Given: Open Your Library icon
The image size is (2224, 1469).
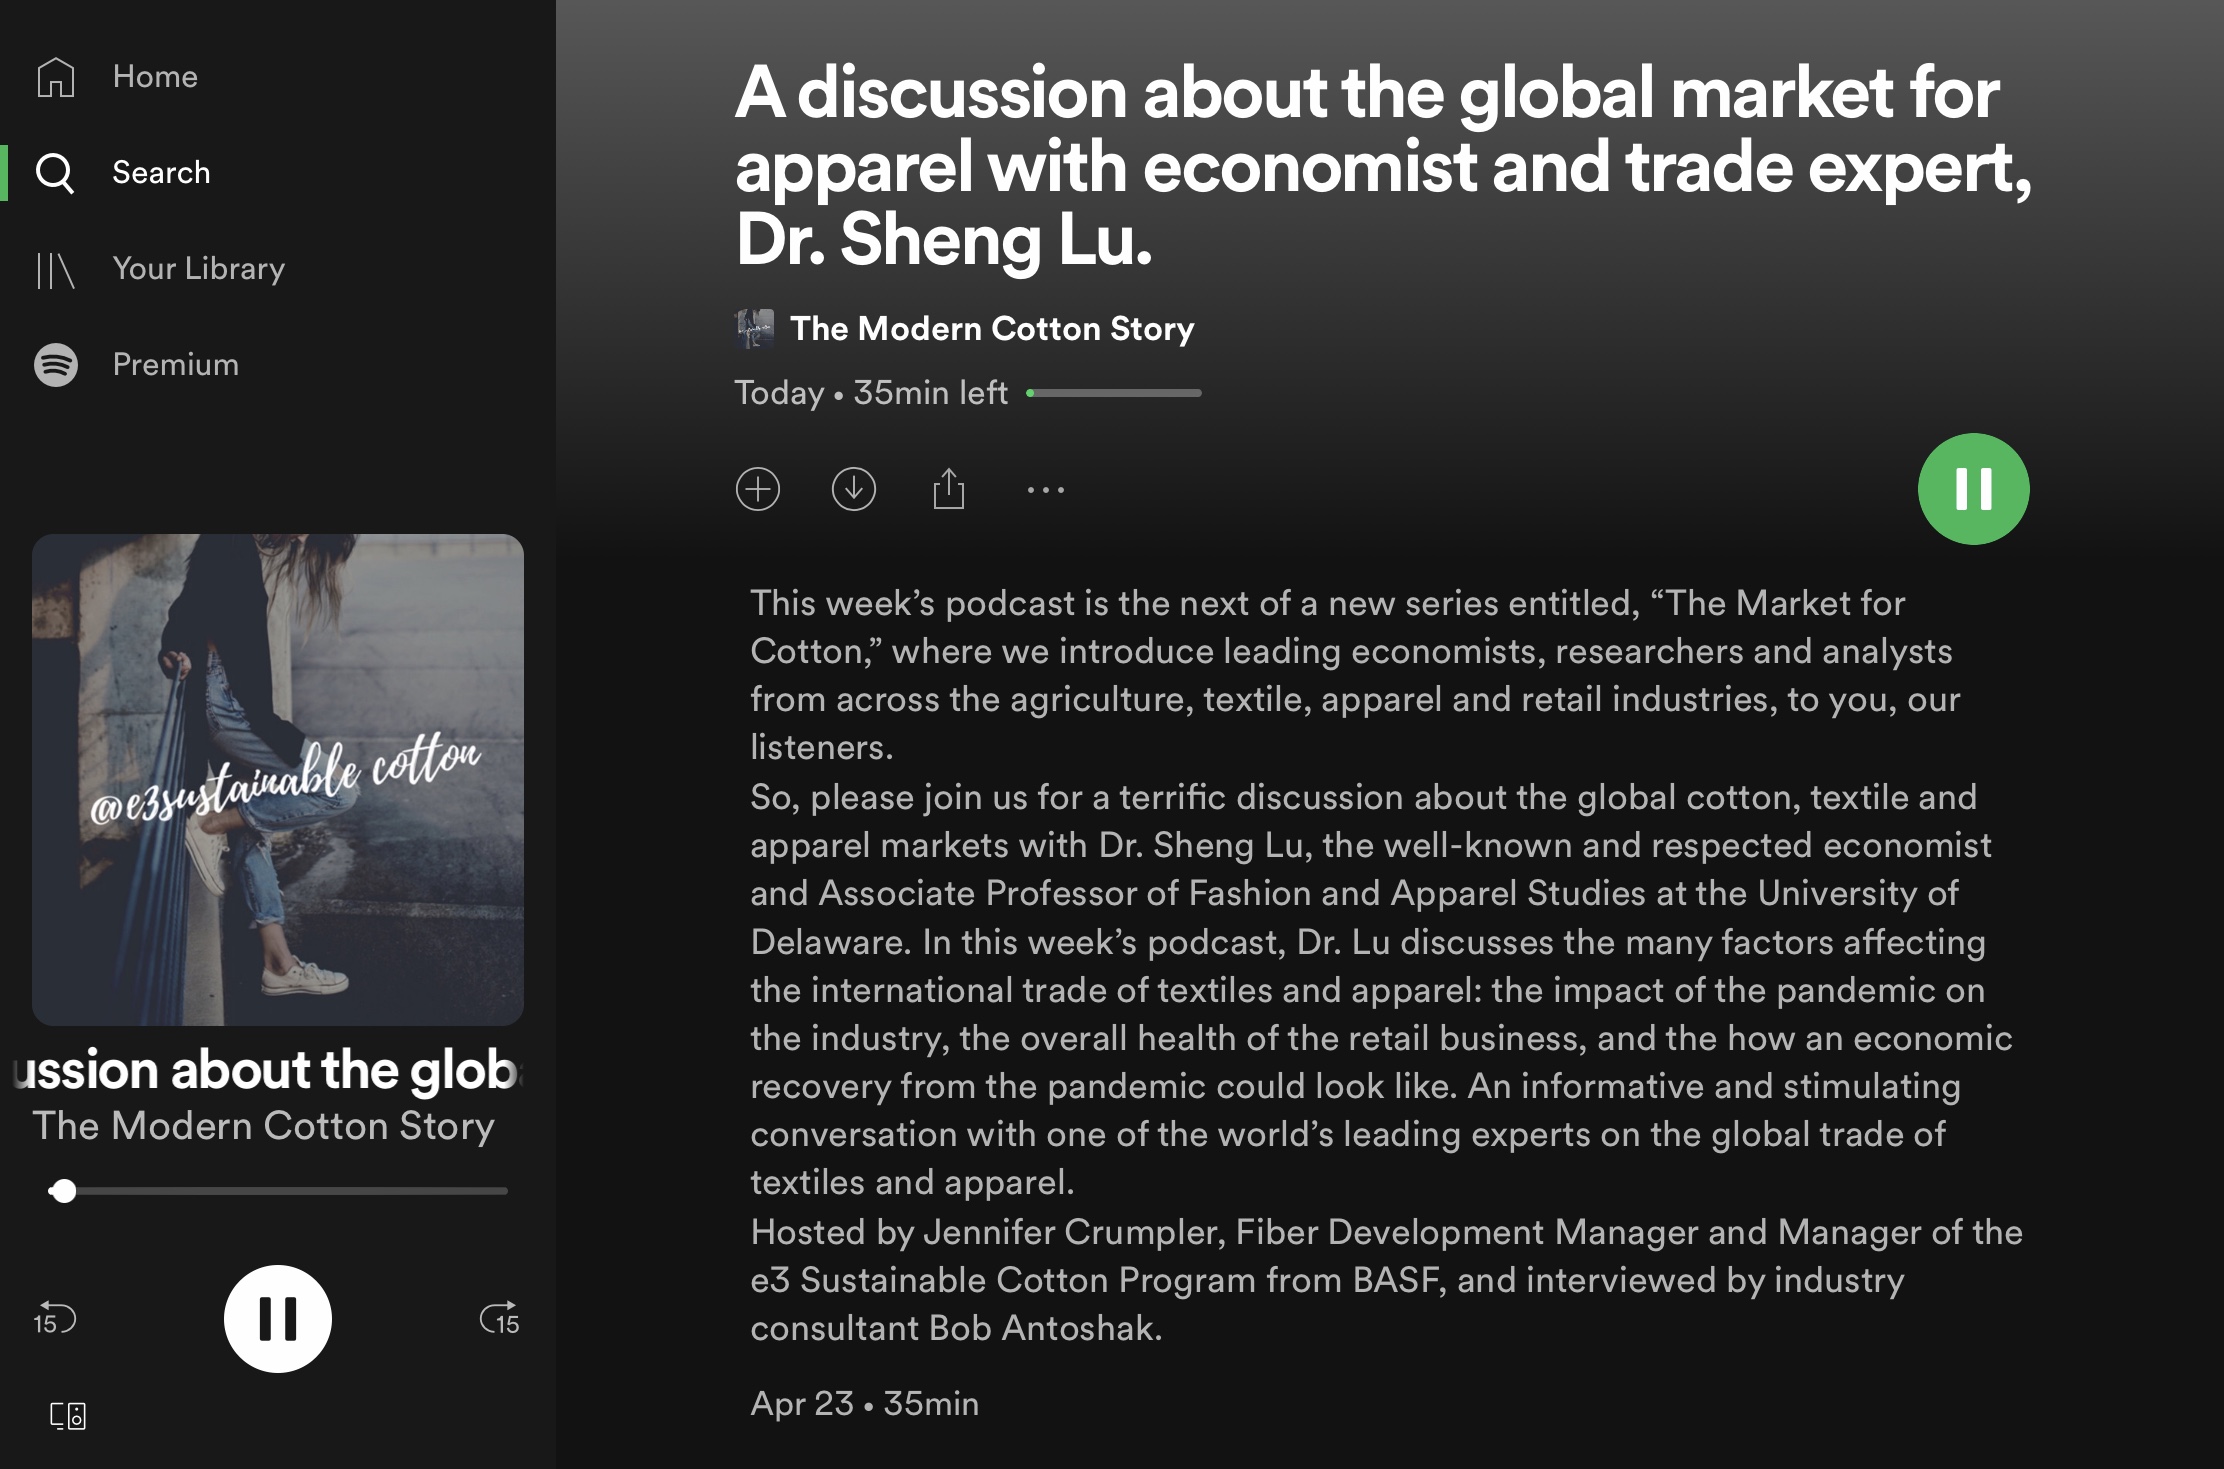Looking at the screenshot, I should point(56,269).
